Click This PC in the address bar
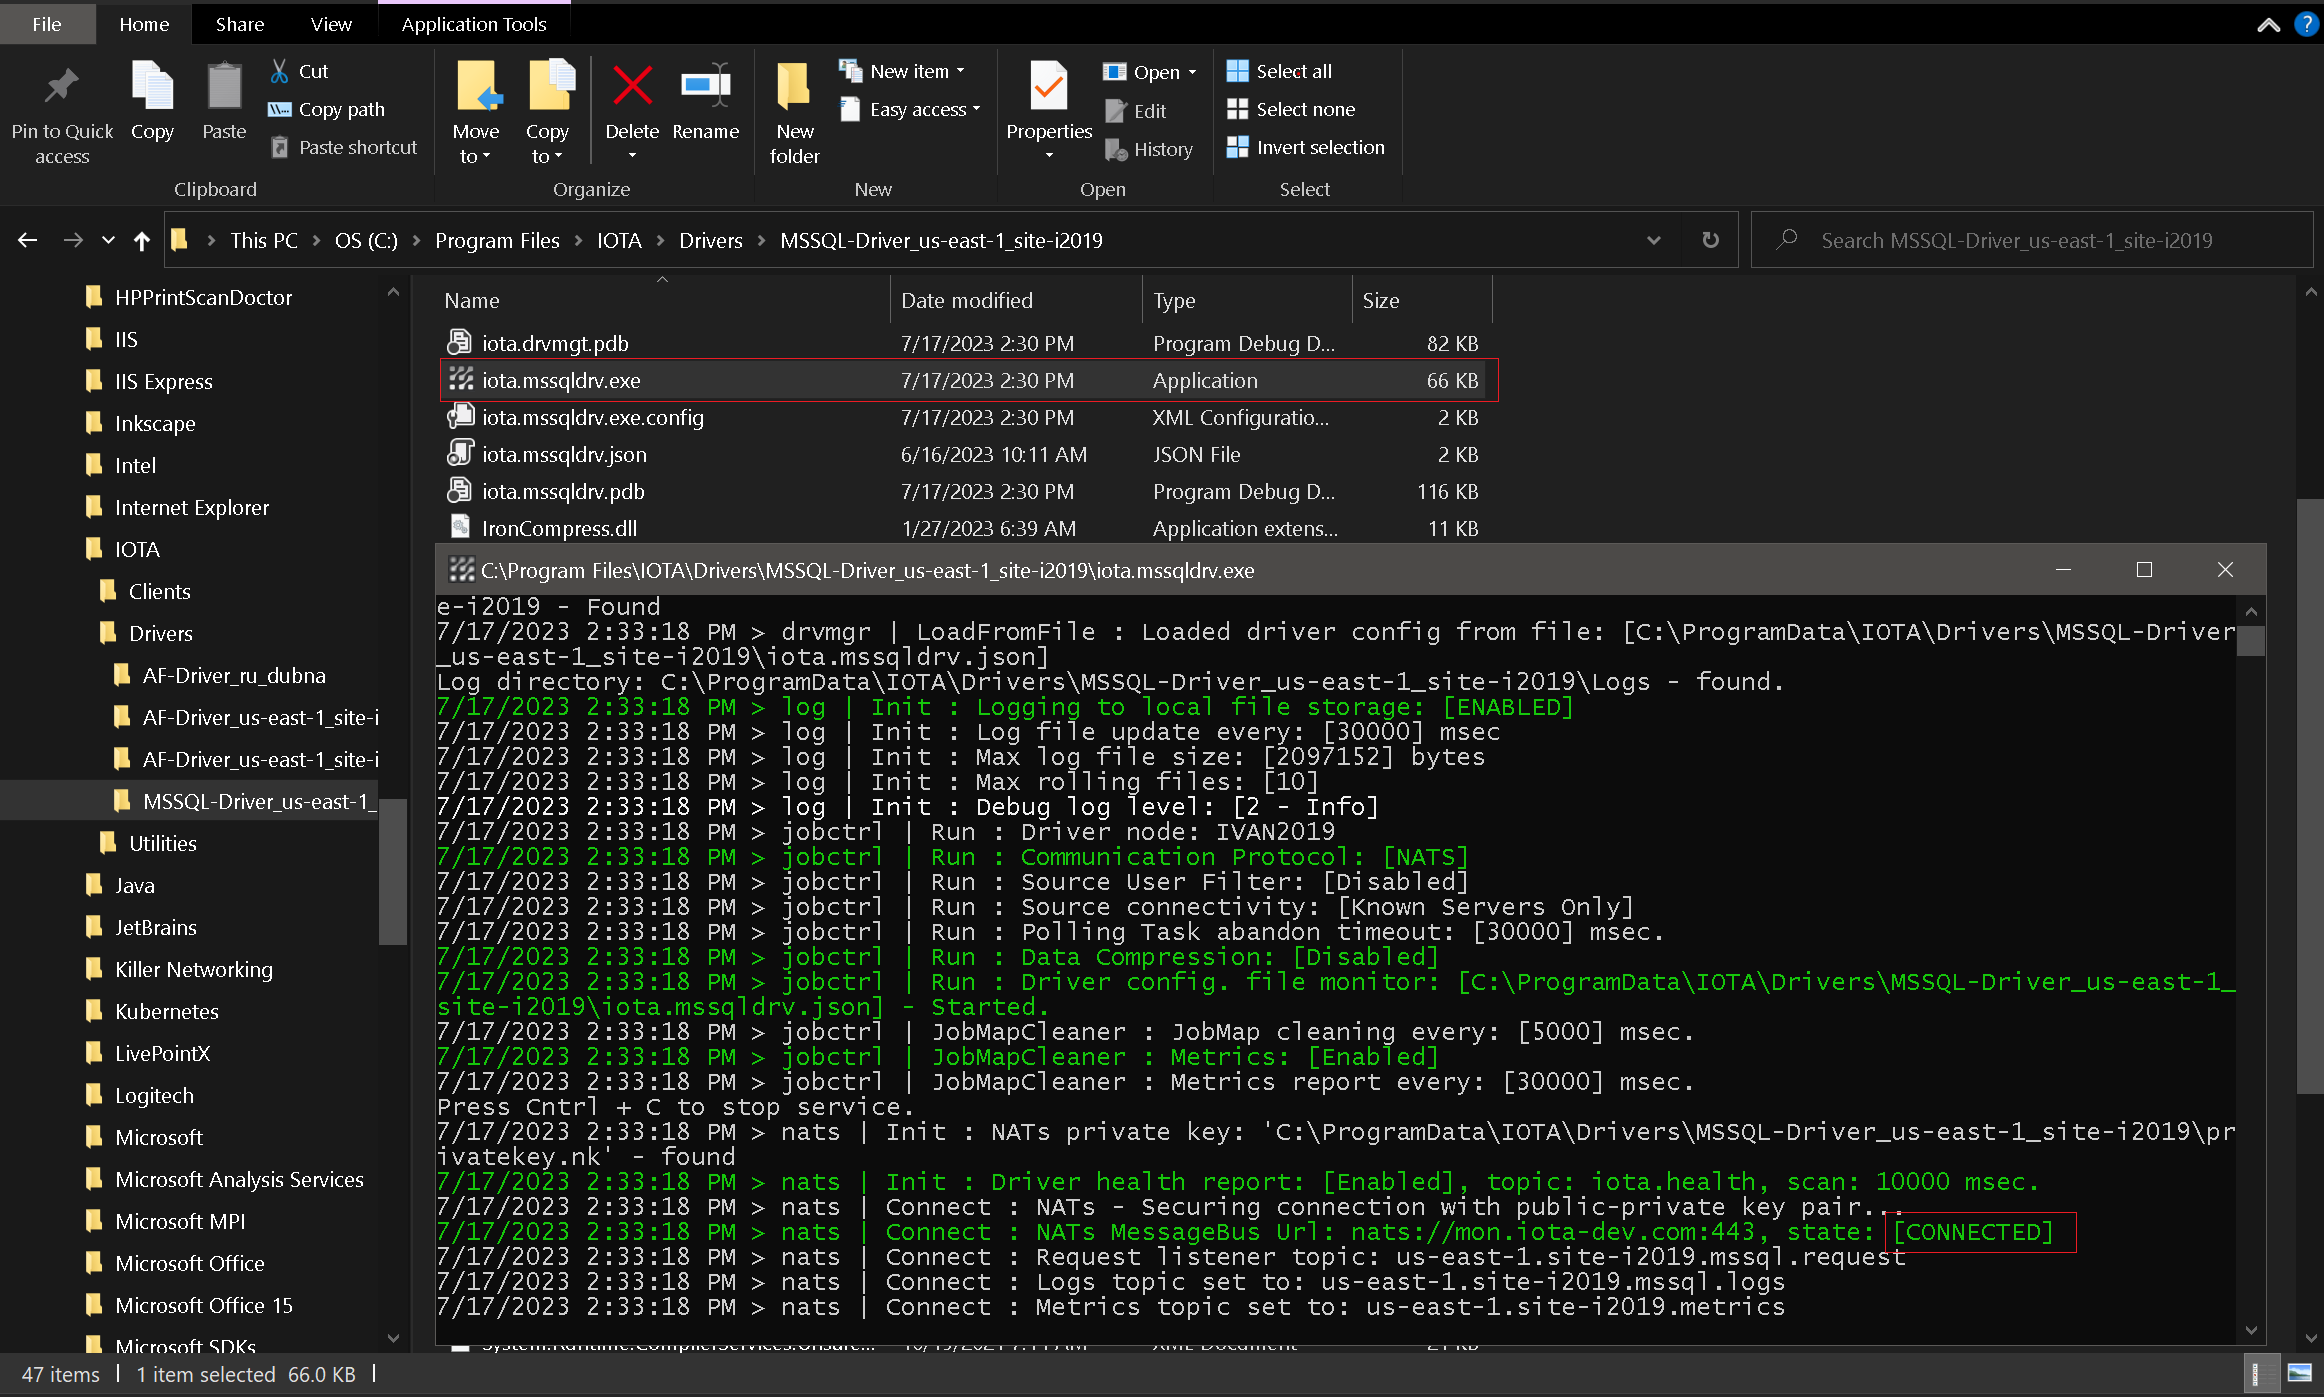 tap(264, 240)
